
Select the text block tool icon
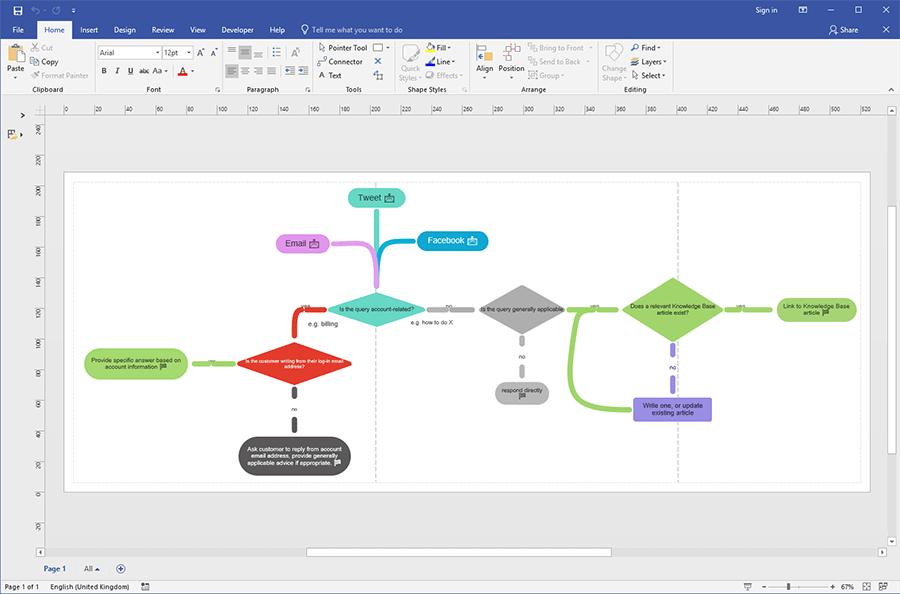pyautogui.click(x=378, y=75)
